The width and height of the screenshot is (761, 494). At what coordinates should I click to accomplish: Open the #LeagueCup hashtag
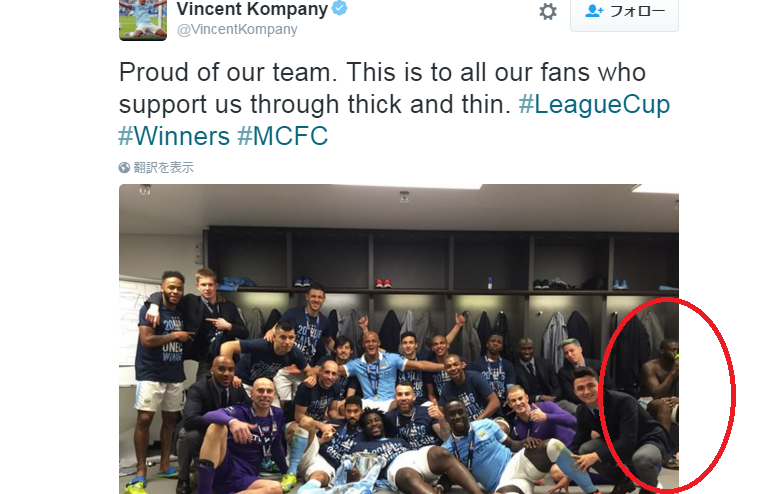594,104
